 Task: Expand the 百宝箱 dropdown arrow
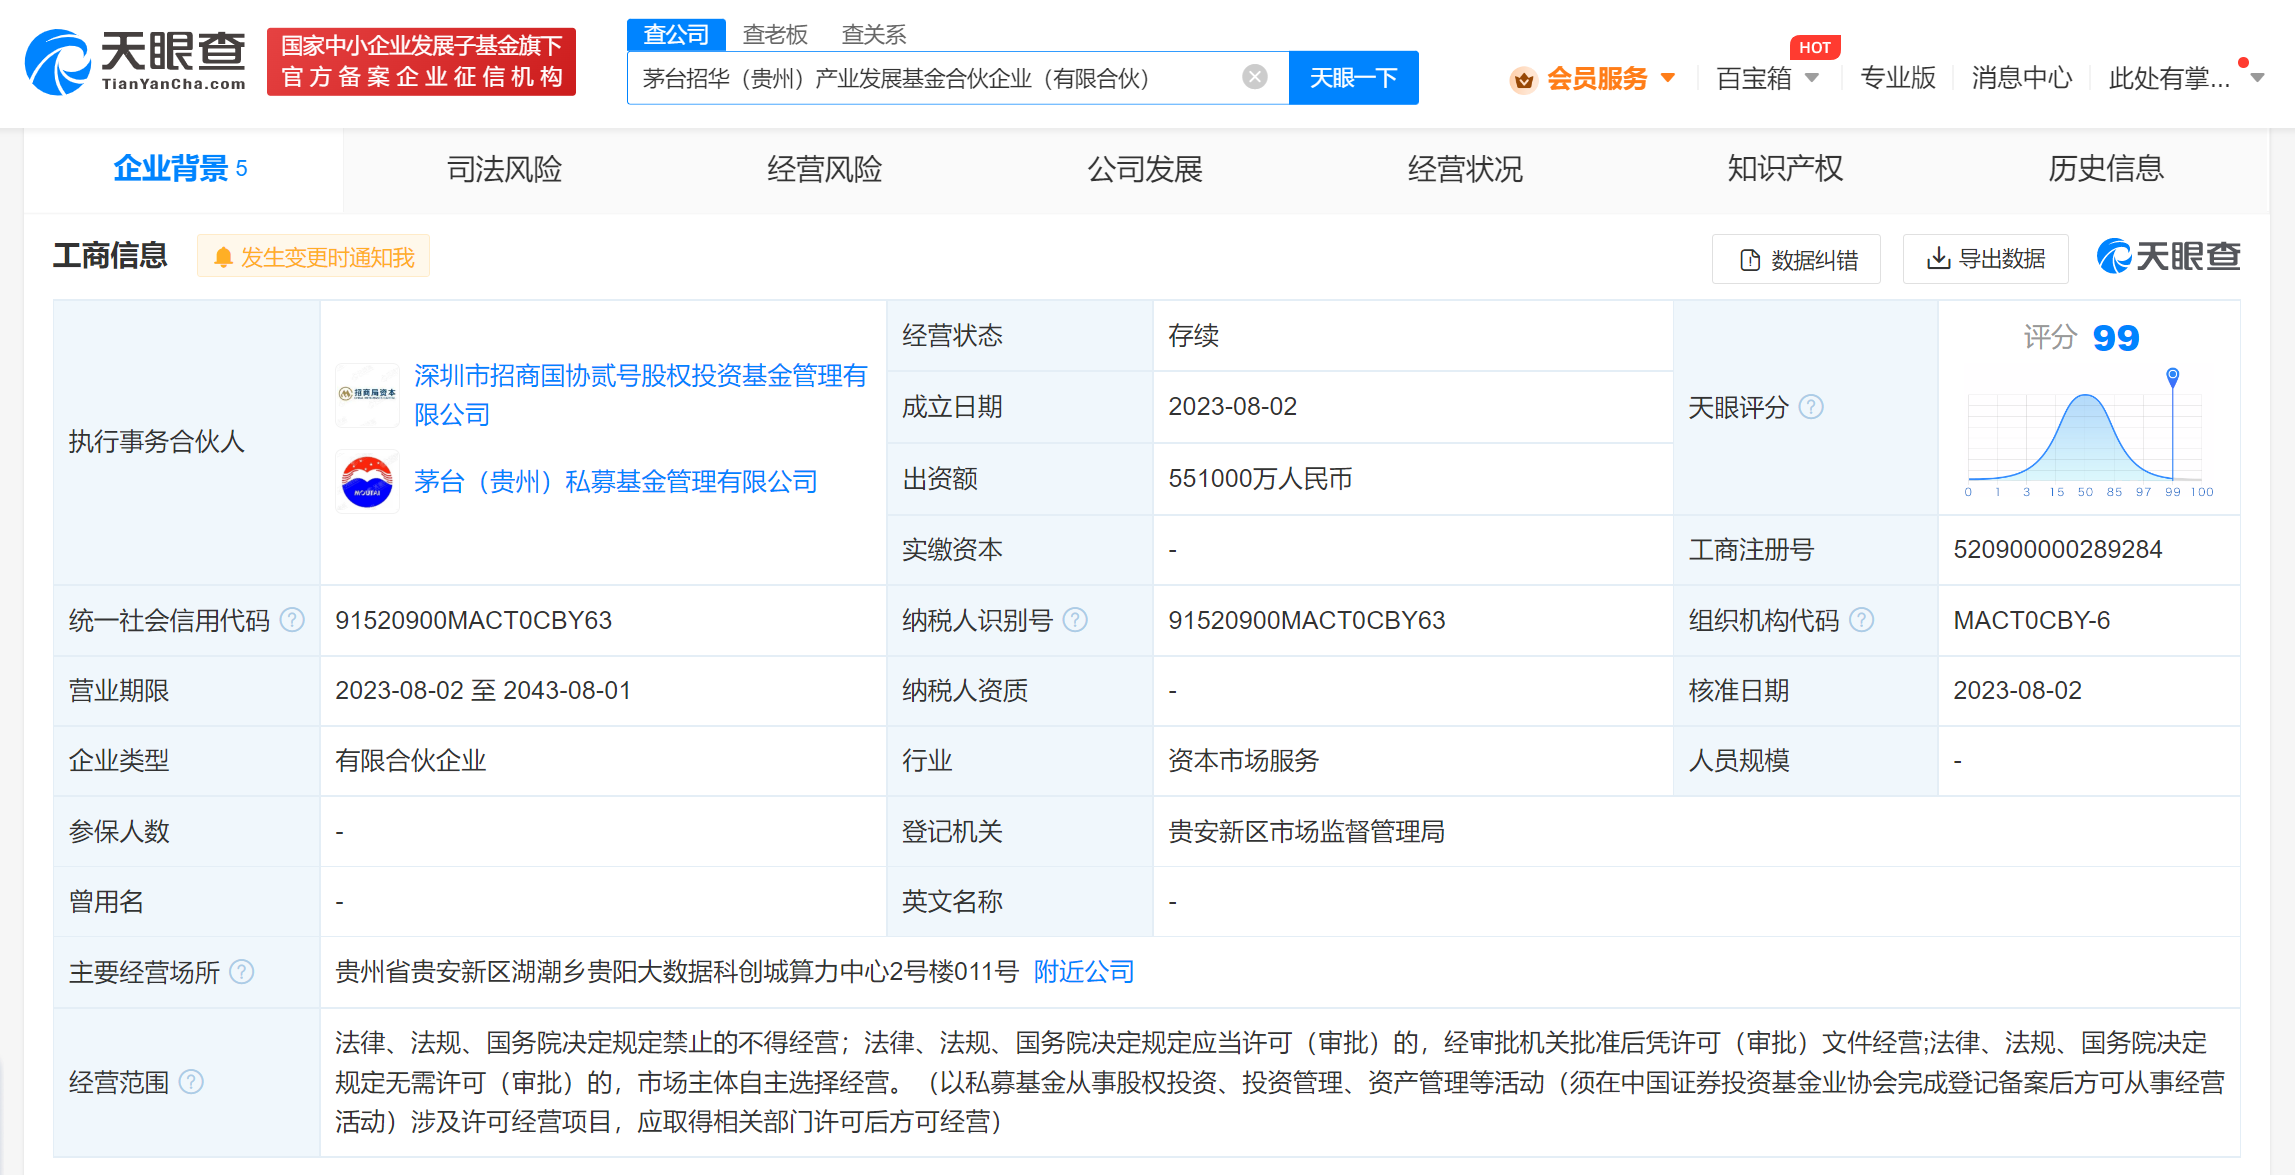tap(1811, 78)
